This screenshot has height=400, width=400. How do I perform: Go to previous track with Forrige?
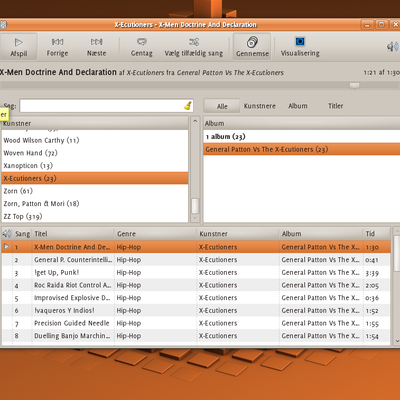(x=57, y=47)
